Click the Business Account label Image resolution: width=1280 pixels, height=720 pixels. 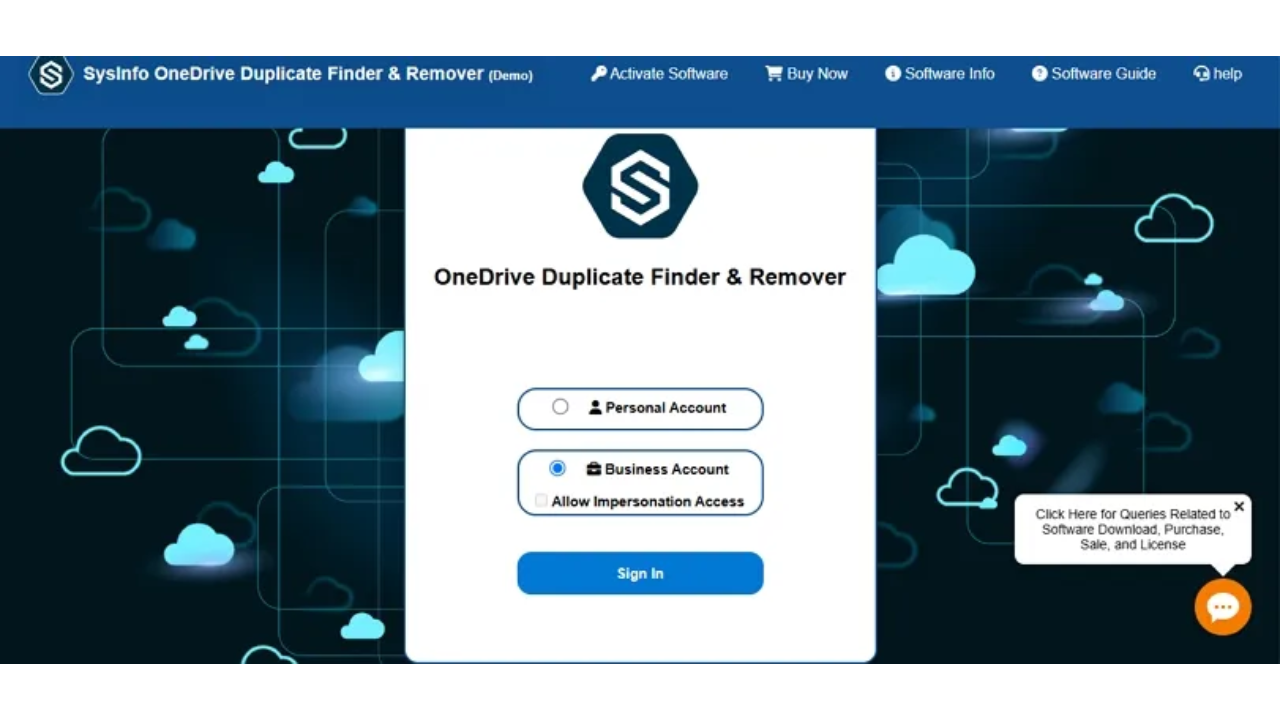(667, 469)
